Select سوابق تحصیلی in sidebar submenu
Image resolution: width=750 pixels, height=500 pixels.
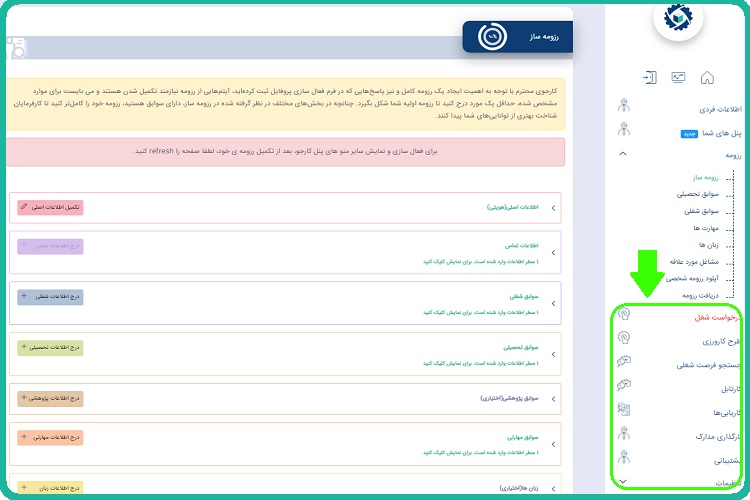(x=697, y=194)
